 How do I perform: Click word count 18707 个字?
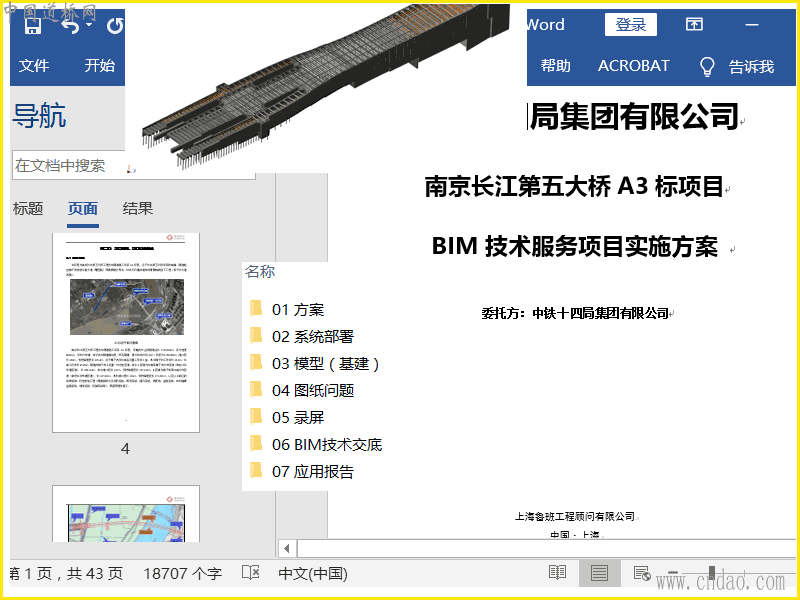183,574
